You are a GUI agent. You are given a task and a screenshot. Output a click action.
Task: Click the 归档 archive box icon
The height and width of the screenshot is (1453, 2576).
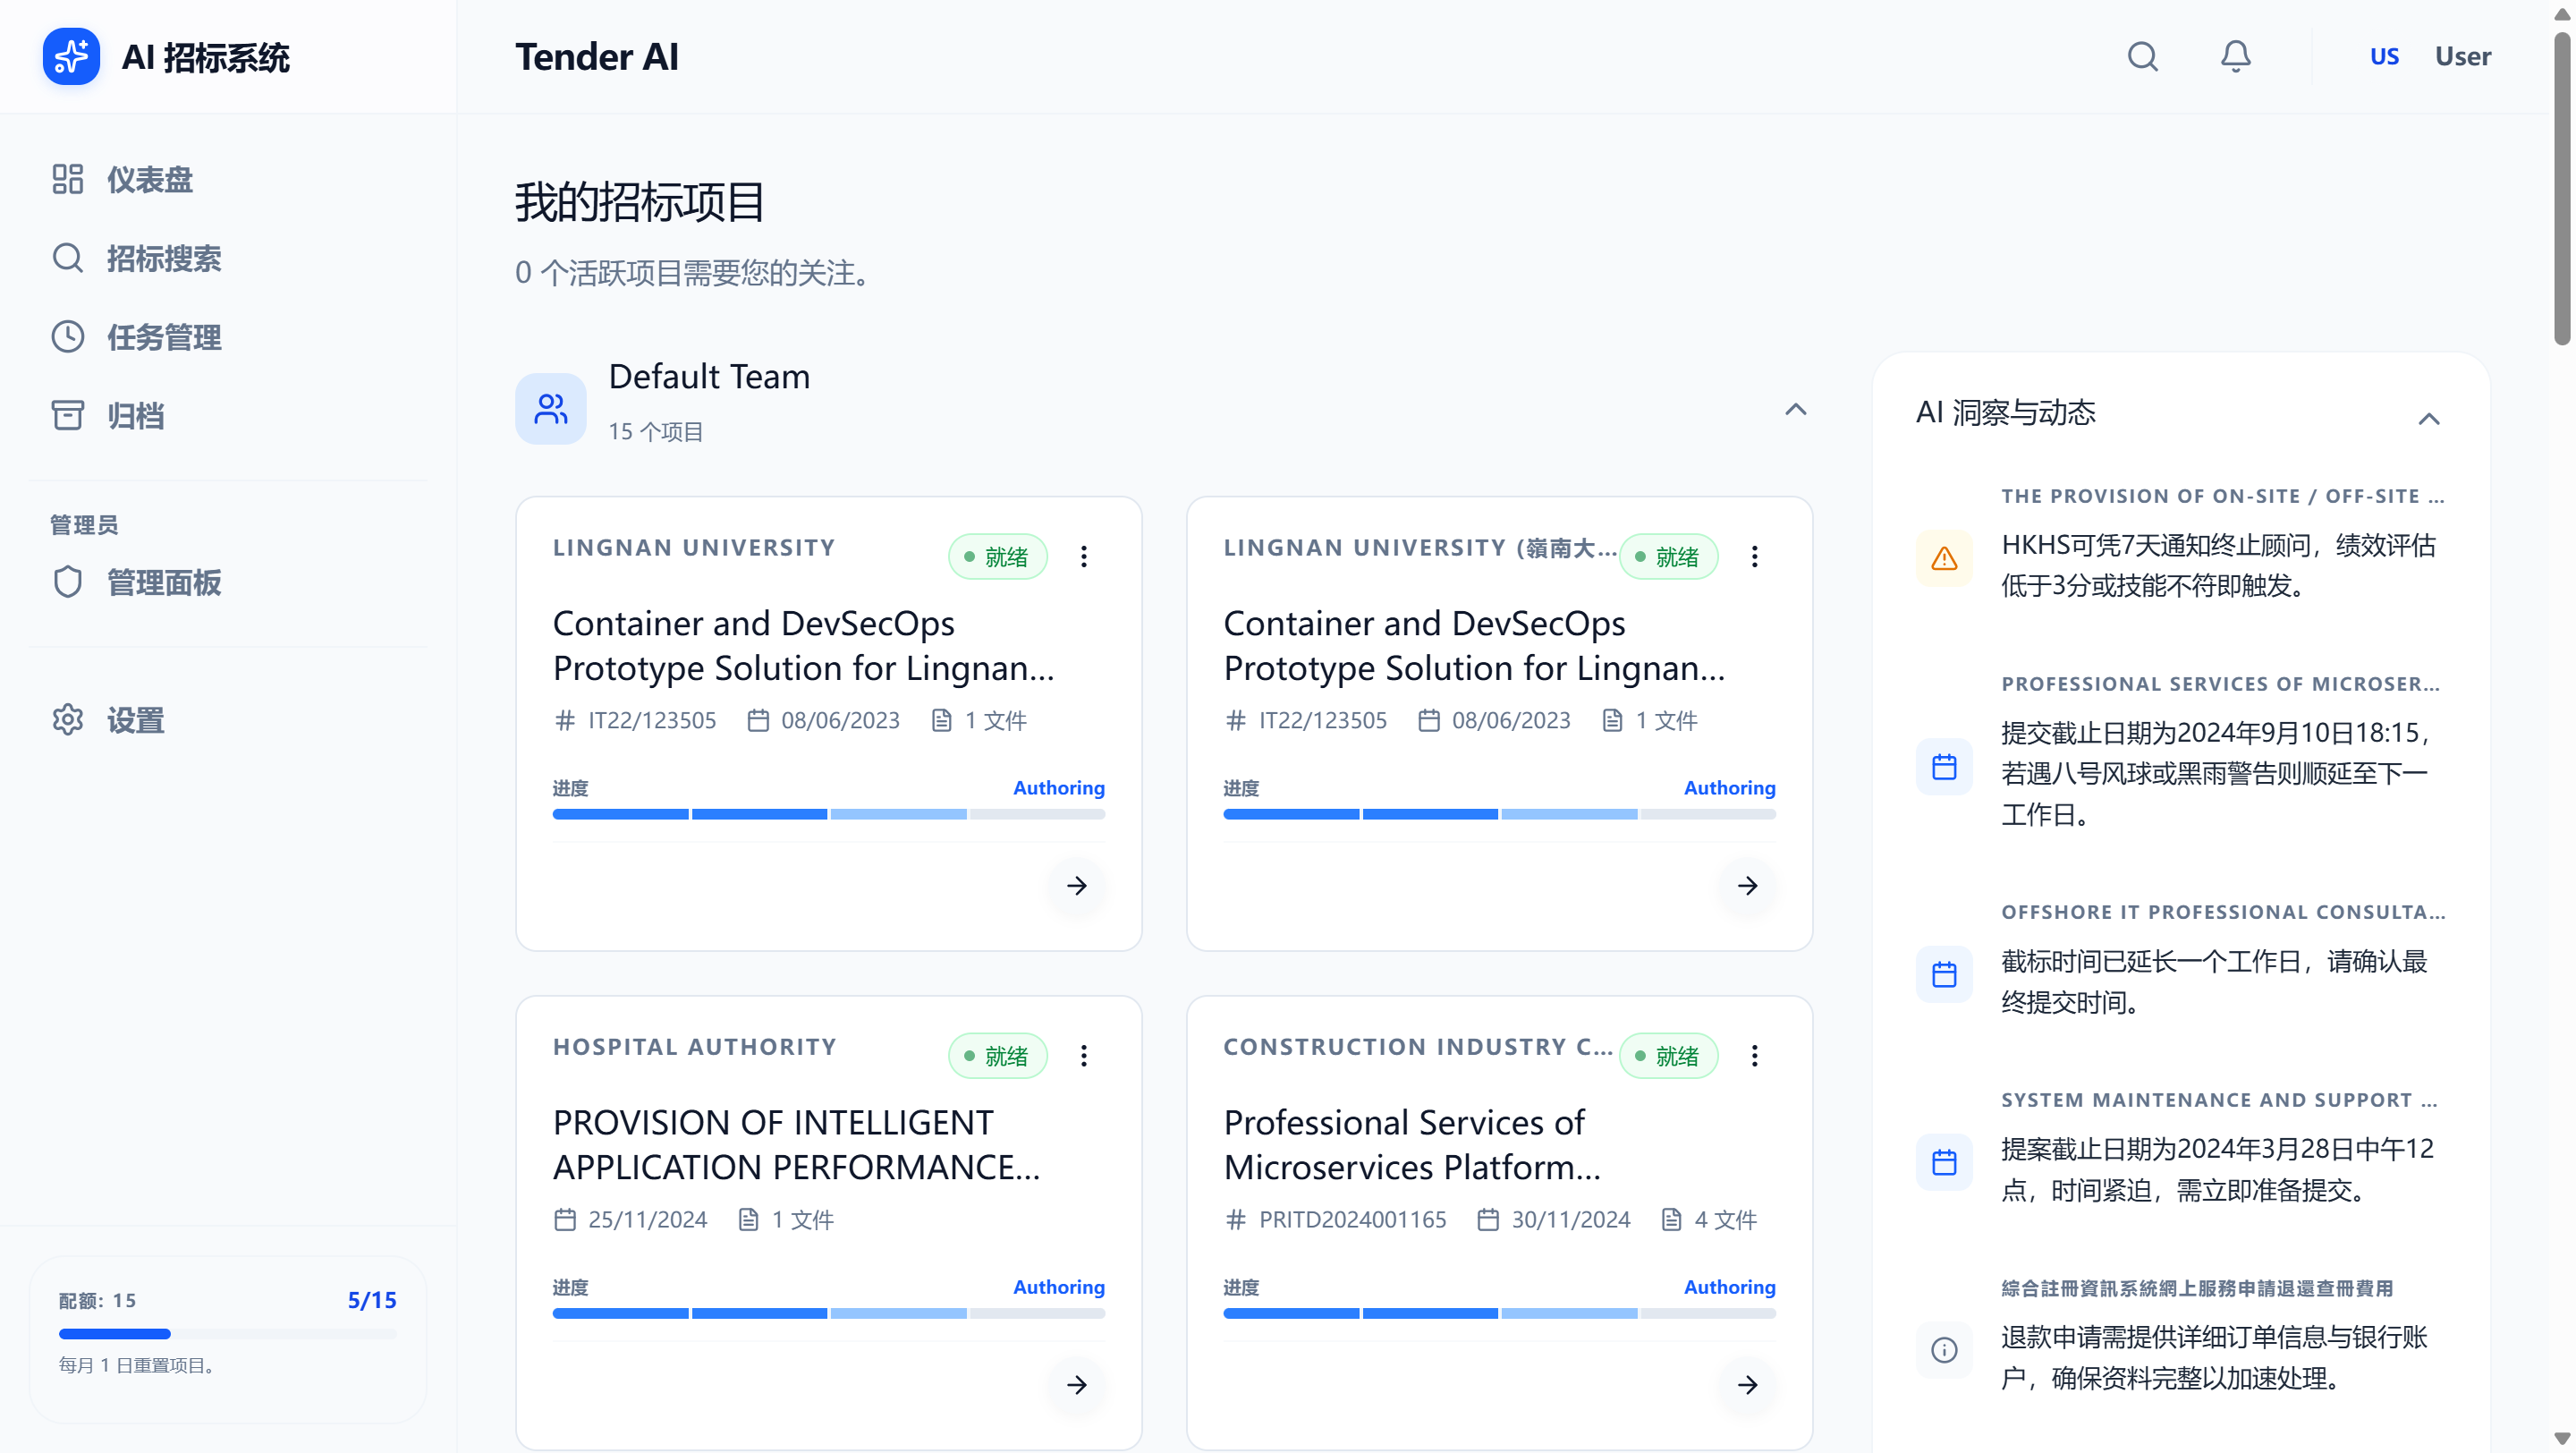pos(67,415)
